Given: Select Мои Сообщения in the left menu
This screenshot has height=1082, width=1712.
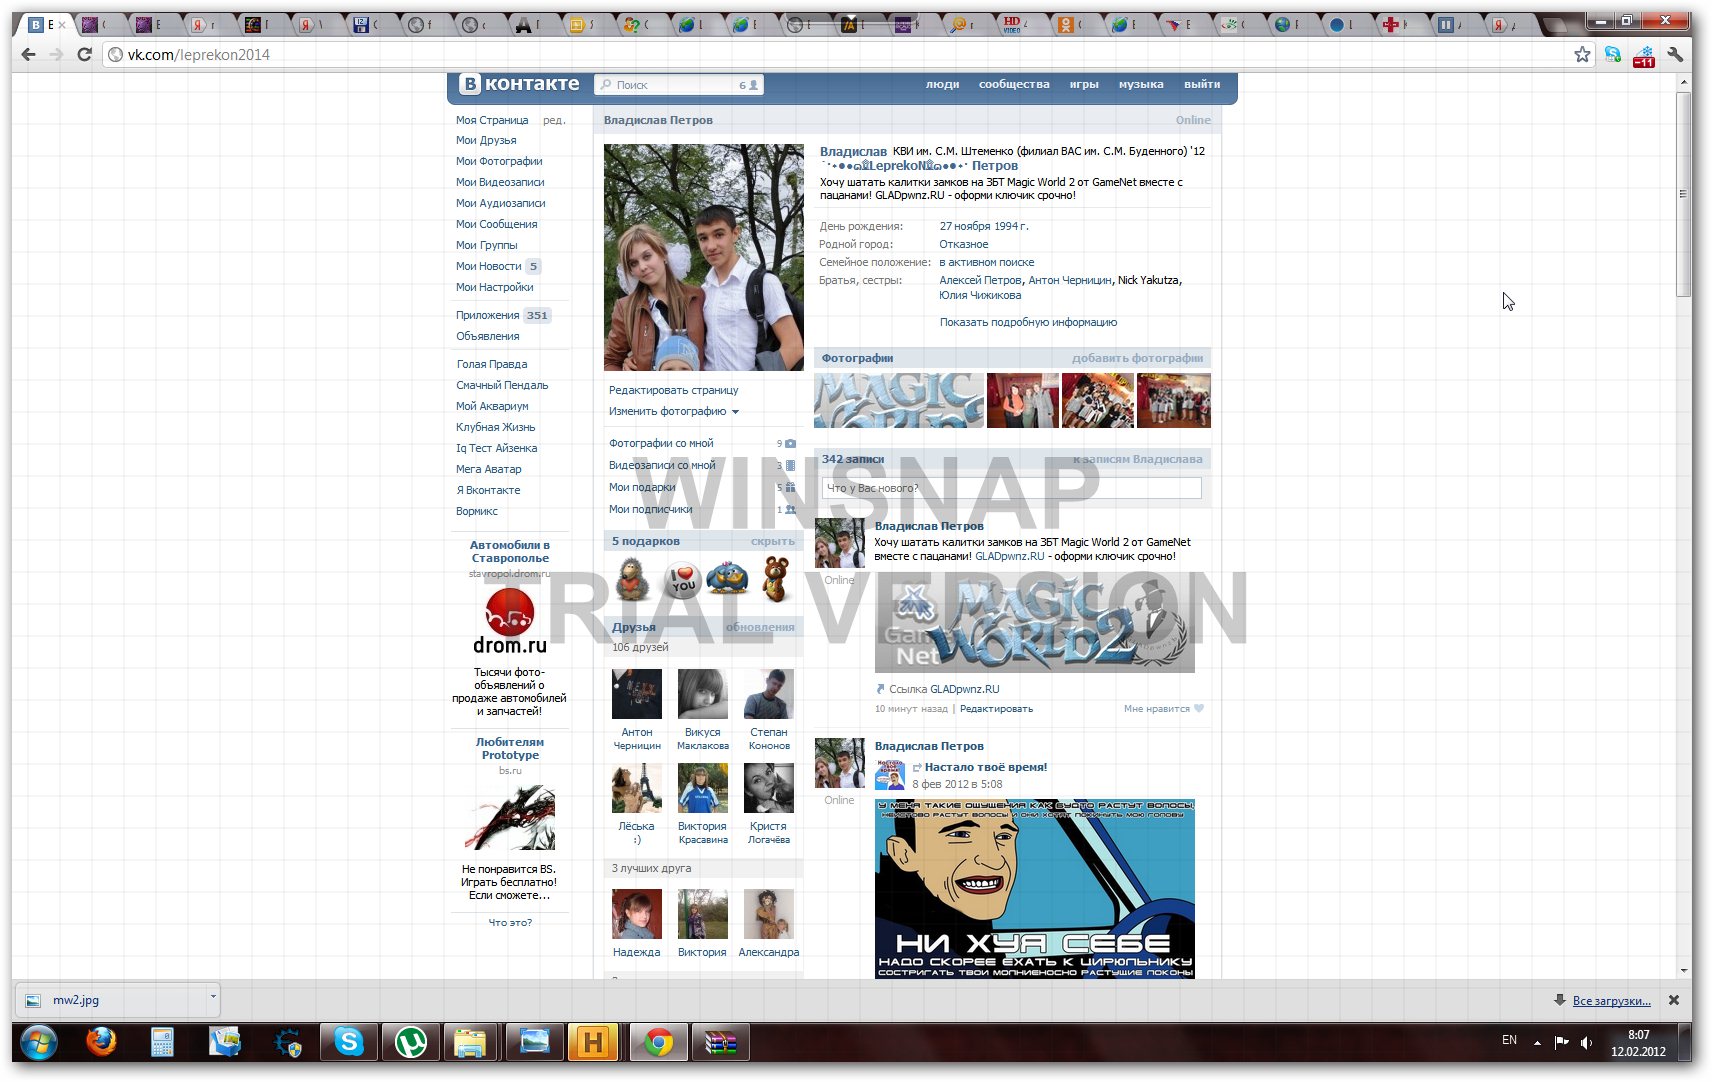Looking at the screenshot, I should (496, 225).
